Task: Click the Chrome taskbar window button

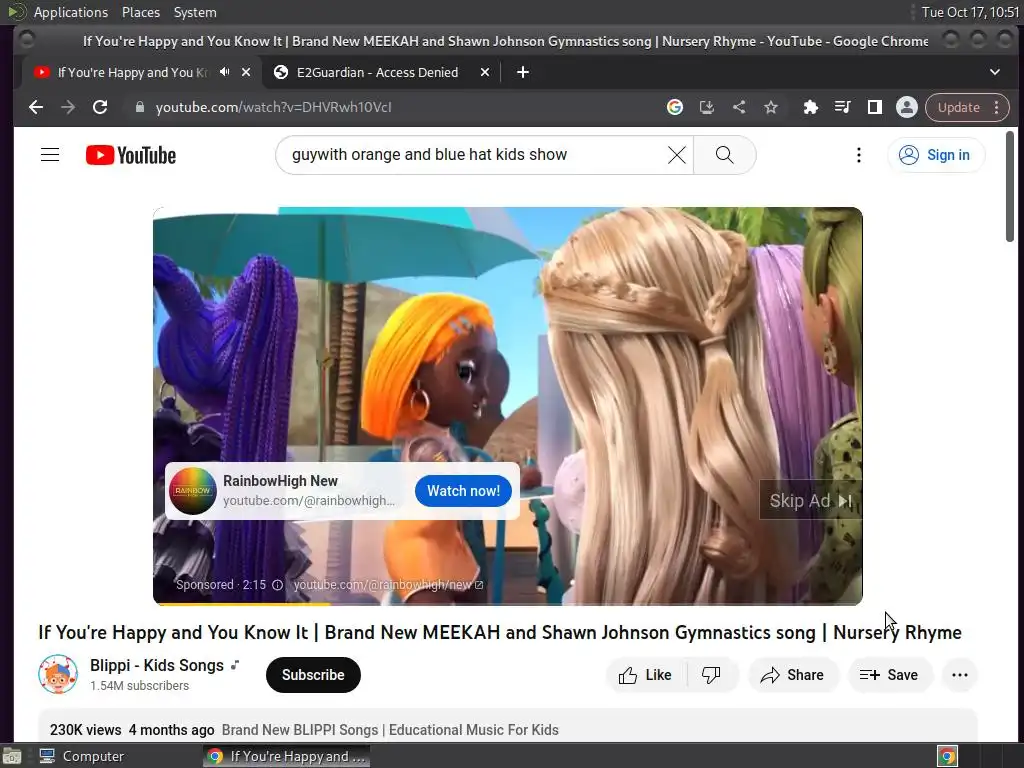Action: pos(287,756)
